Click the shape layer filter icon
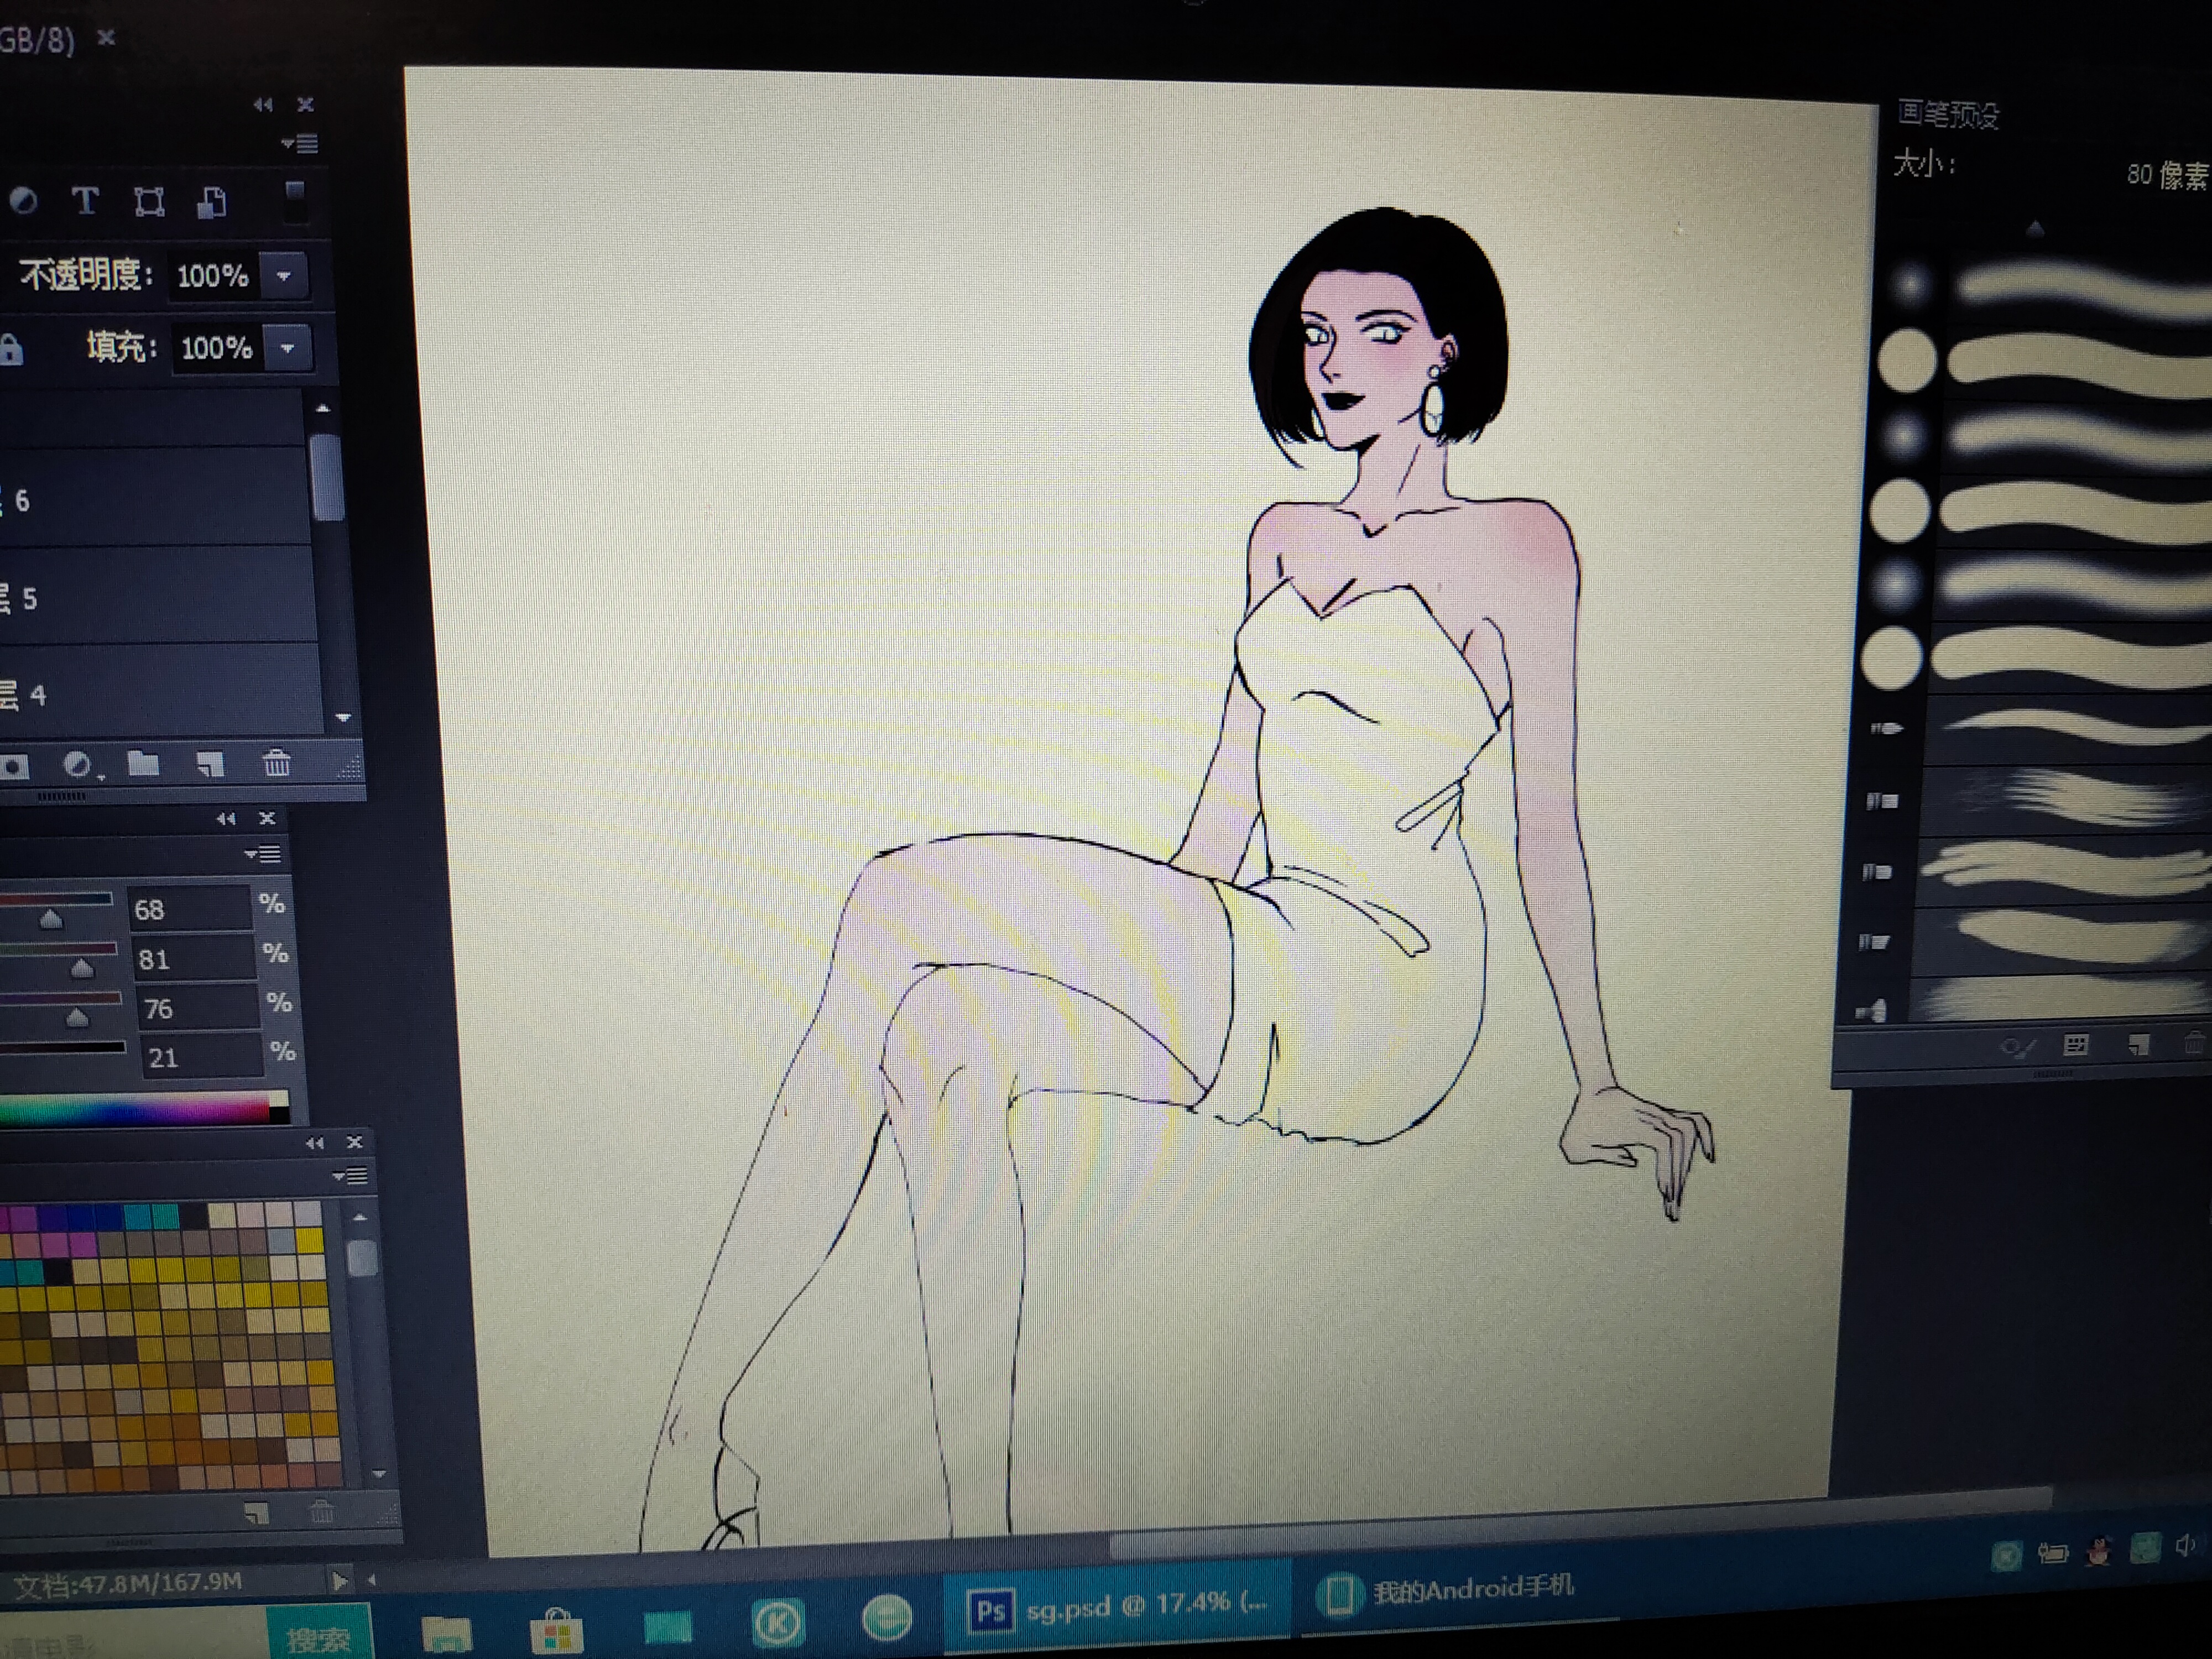Screen dimensions: 2212x1659 pyautogui.click(x=149, y=203)
